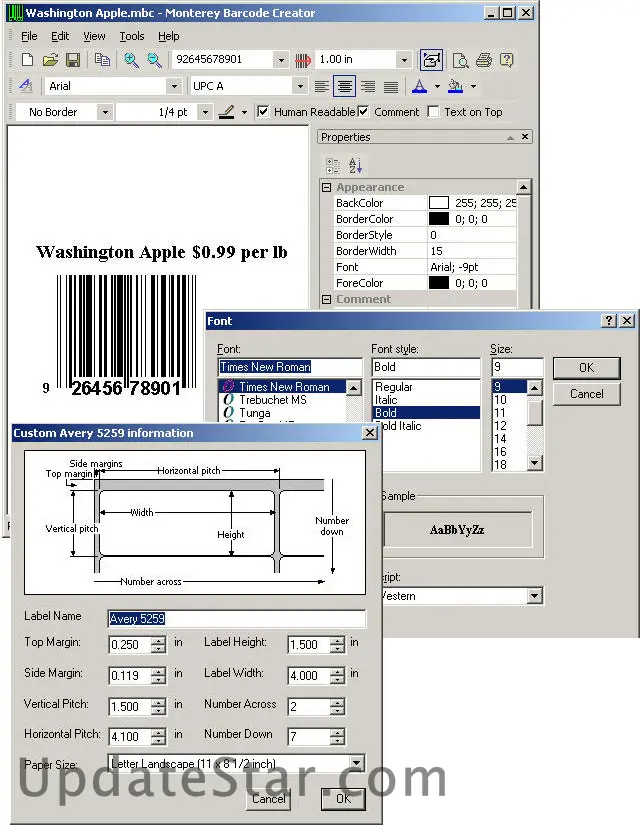Close the Properties panel
Viewport: 640px width, 825px height.
click(x=525, y=137)
